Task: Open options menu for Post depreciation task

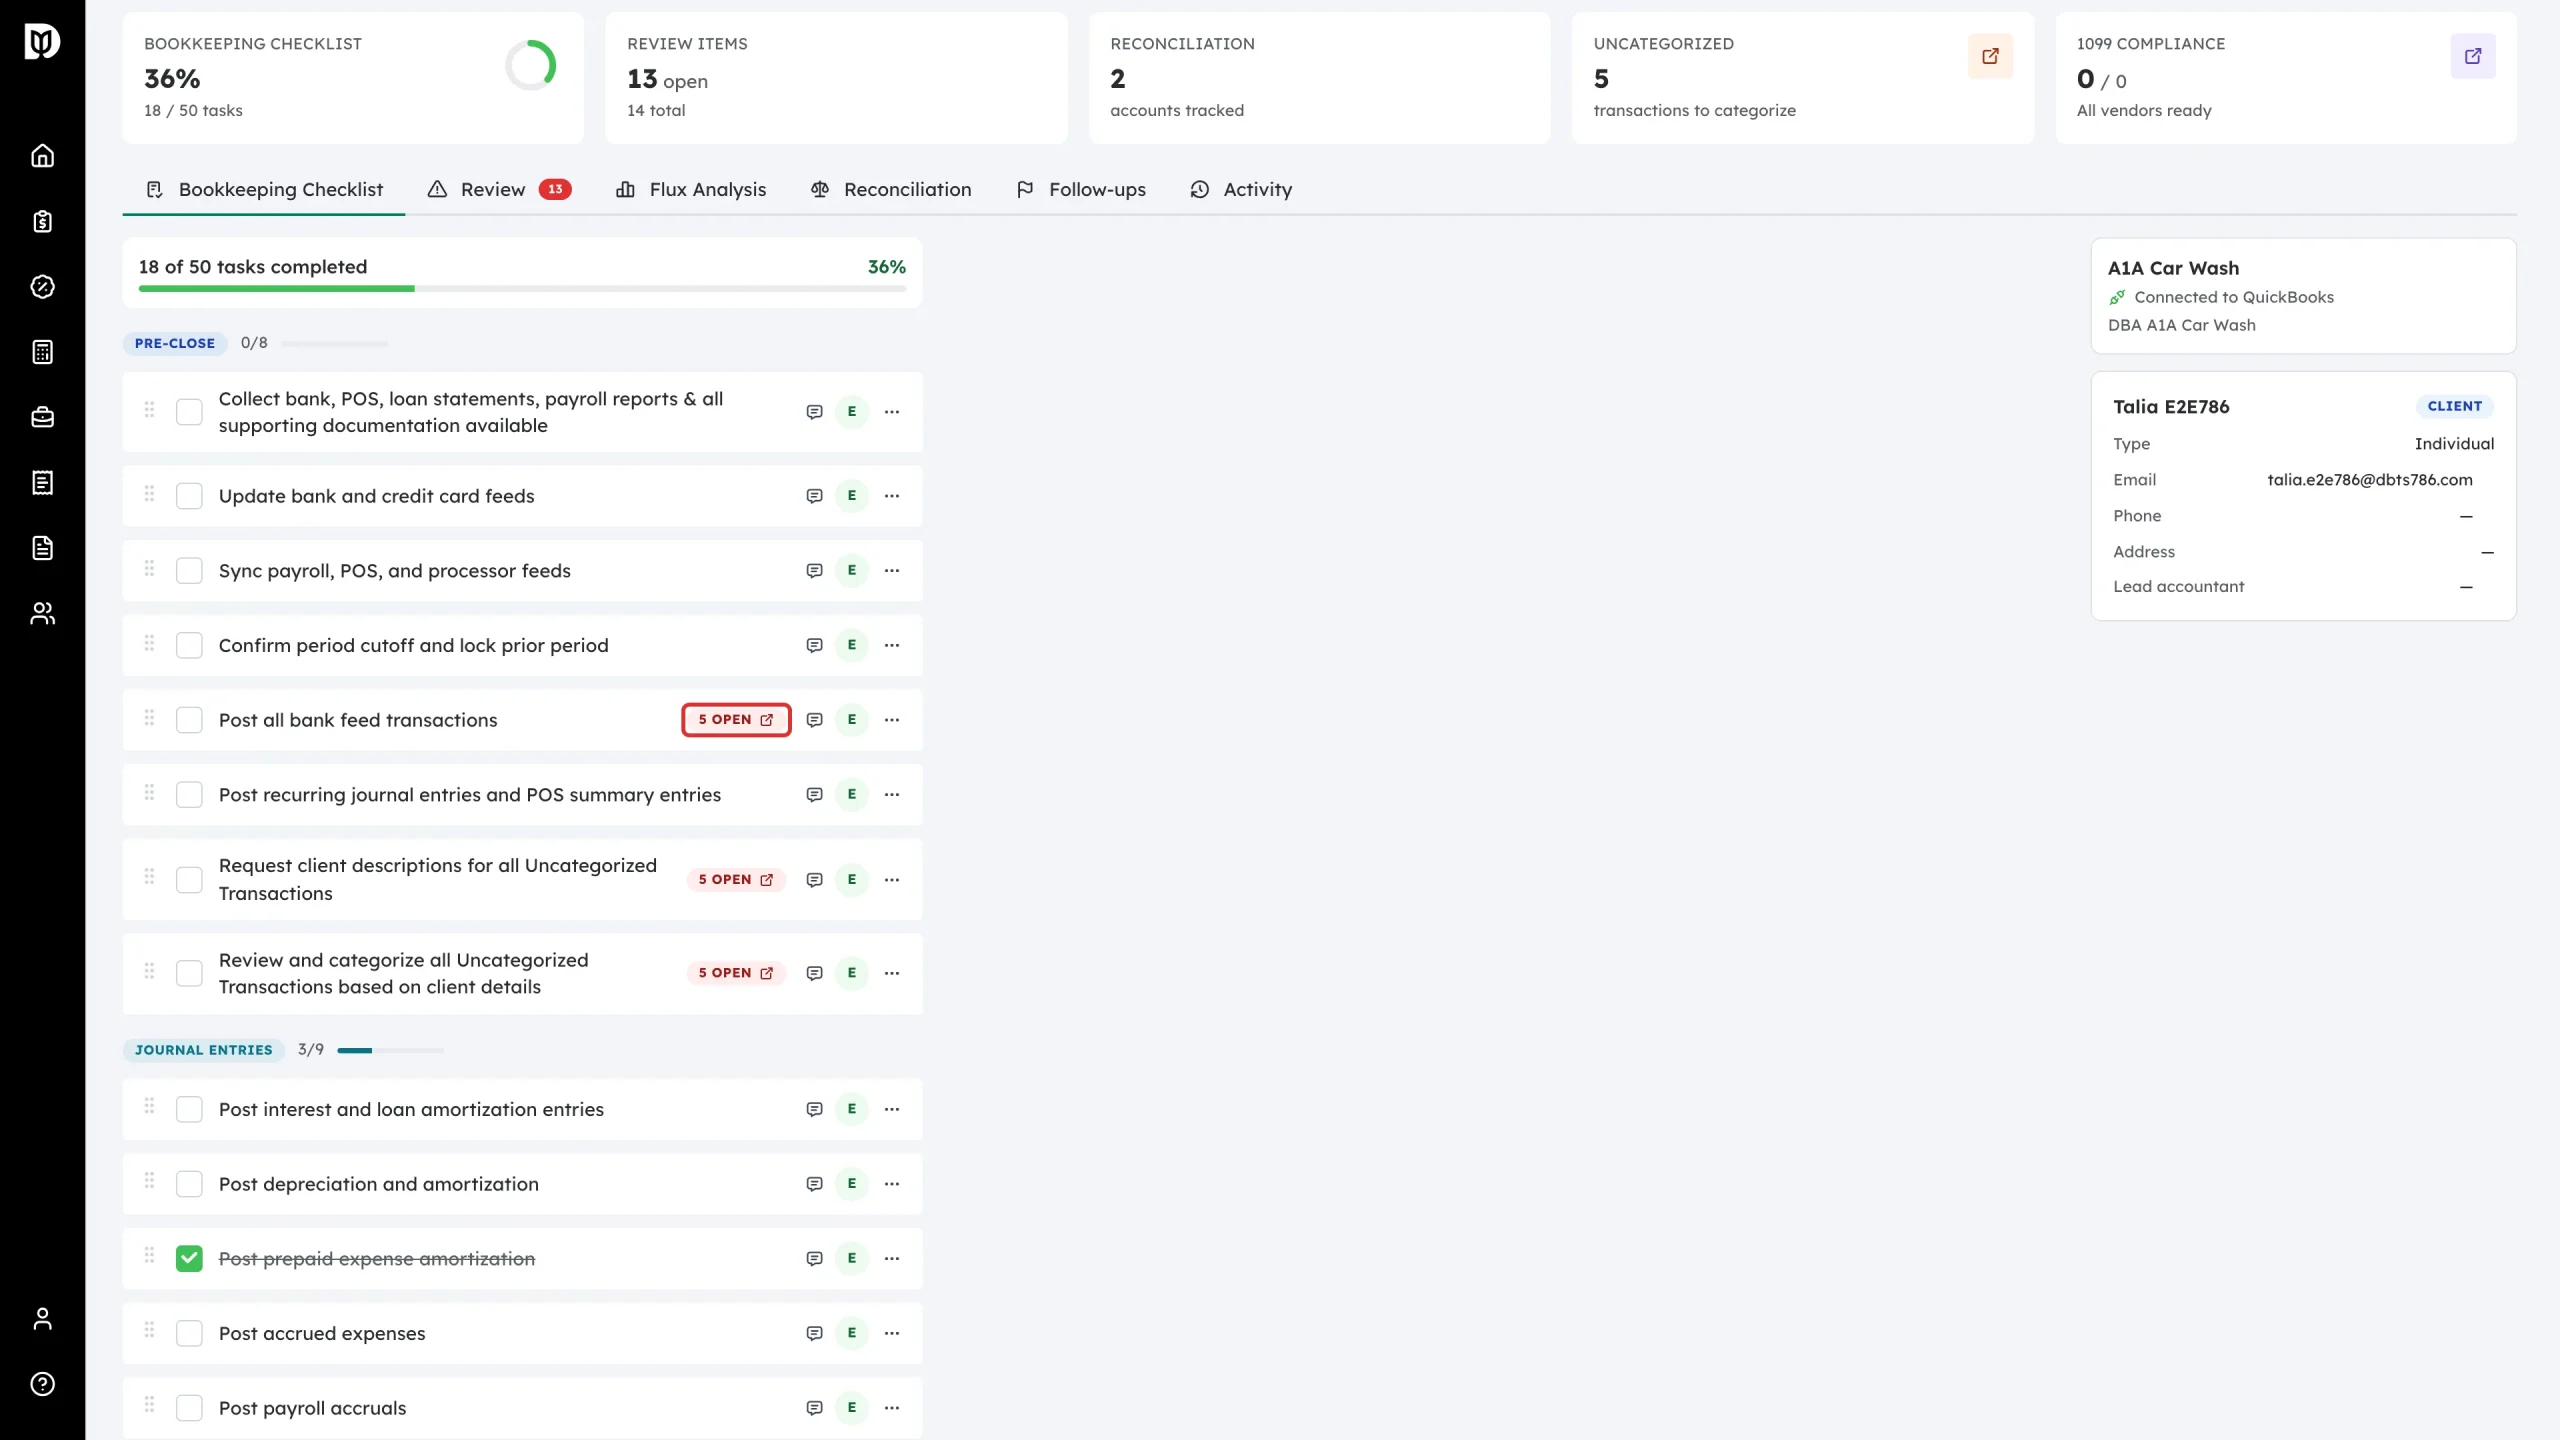Action: (892, 1184)
